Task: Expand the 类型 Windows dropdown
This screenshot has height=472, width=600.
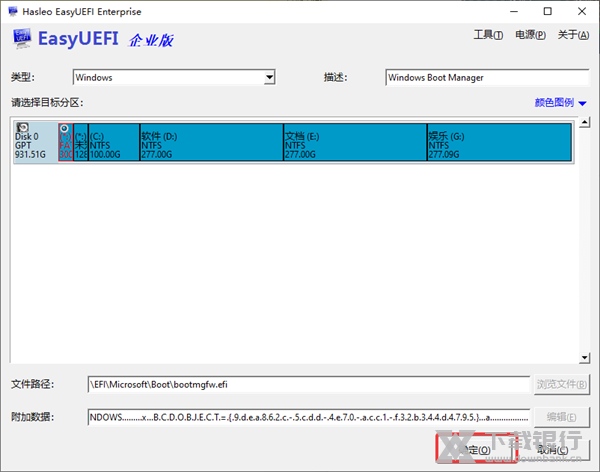Action: click(x=270, y=77)
